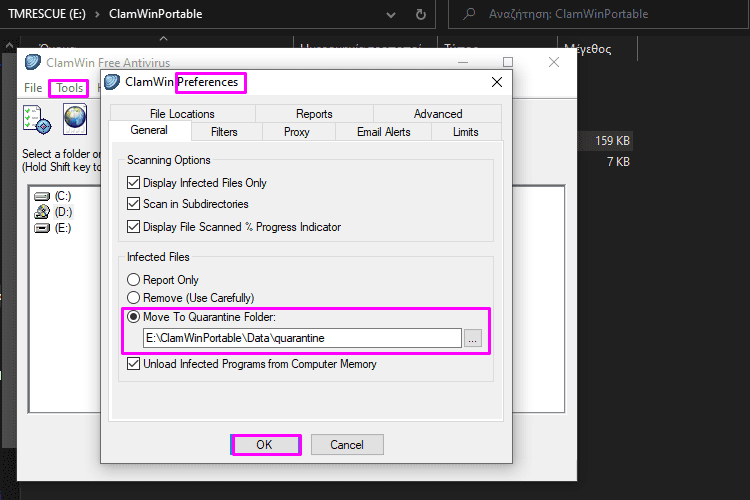Select the (C:) drive label
The image size is (750, 500).
(63, 196)
